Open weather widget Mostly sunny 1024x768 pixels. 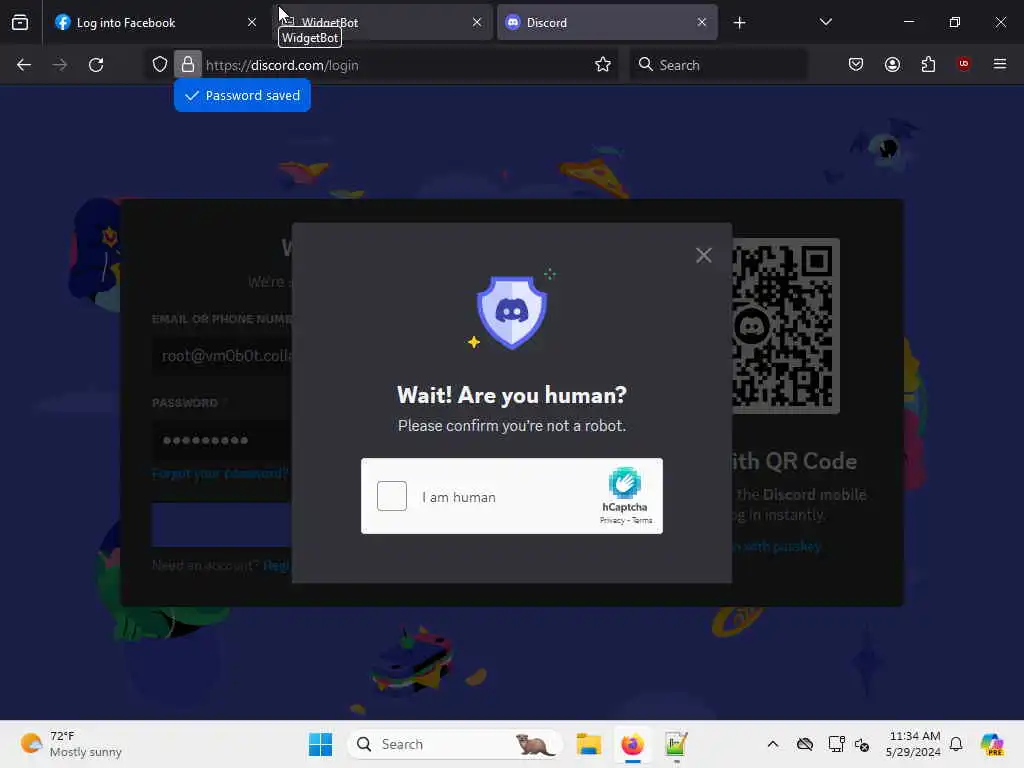(x=71, y=744)
